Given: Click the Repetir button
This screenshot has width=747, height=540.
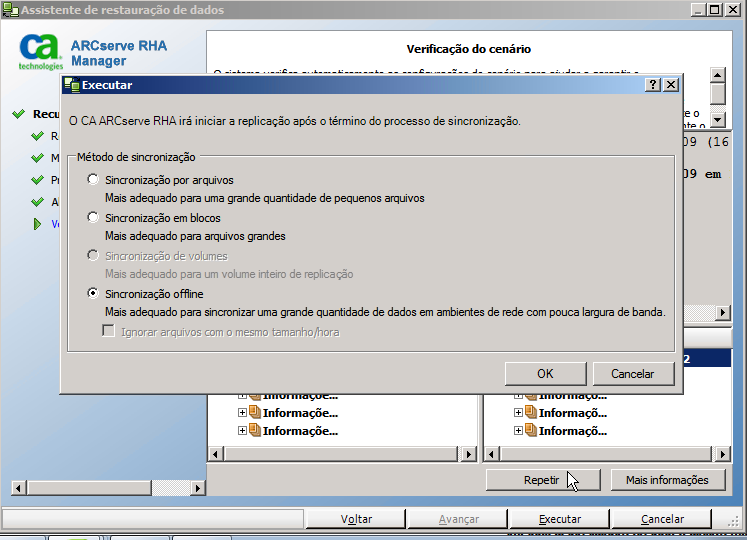Looking at the screenshot, I should (543, 480).
